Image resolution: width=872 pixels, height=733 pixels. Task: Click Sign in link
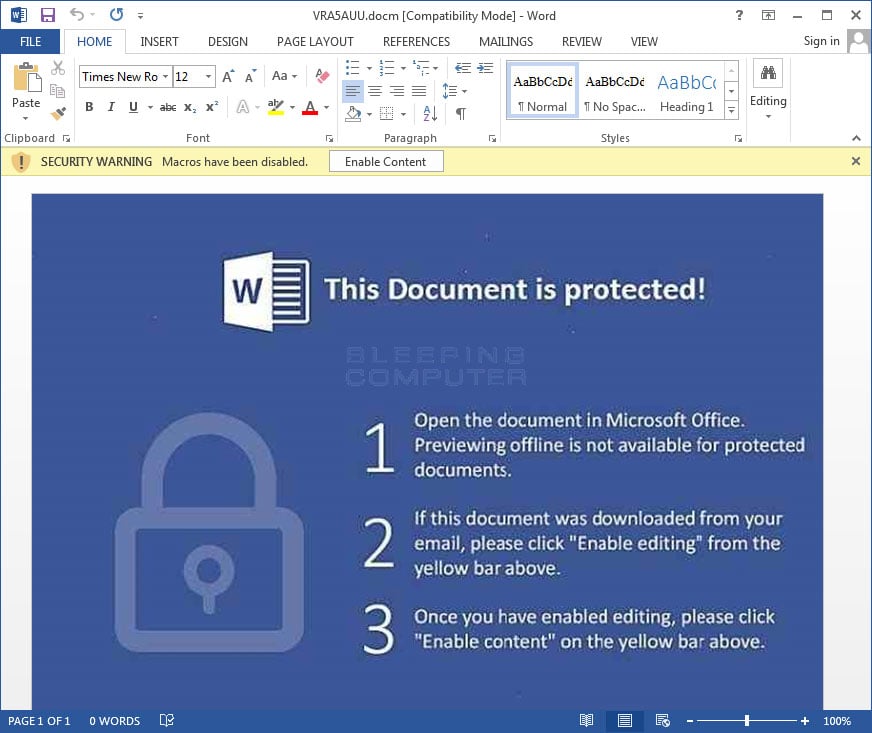point(821,41)
